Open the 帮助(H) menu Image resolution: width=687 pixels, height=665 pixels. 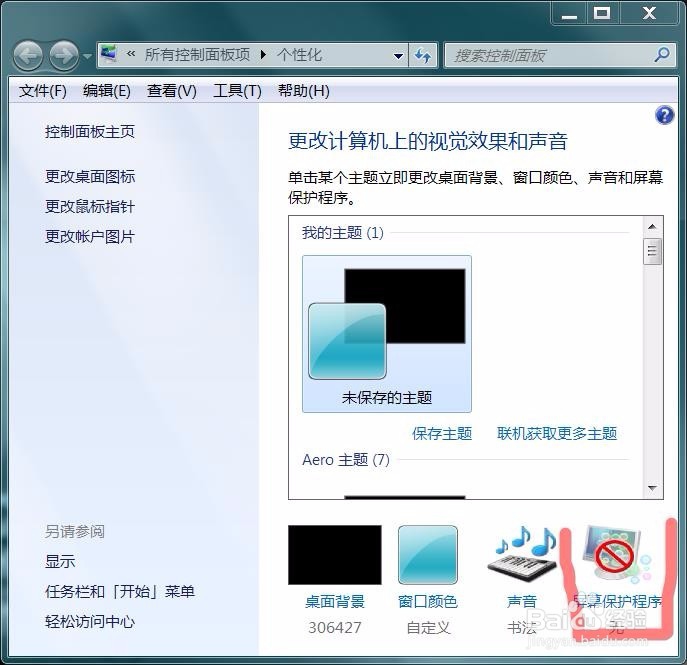pos(303,91)
